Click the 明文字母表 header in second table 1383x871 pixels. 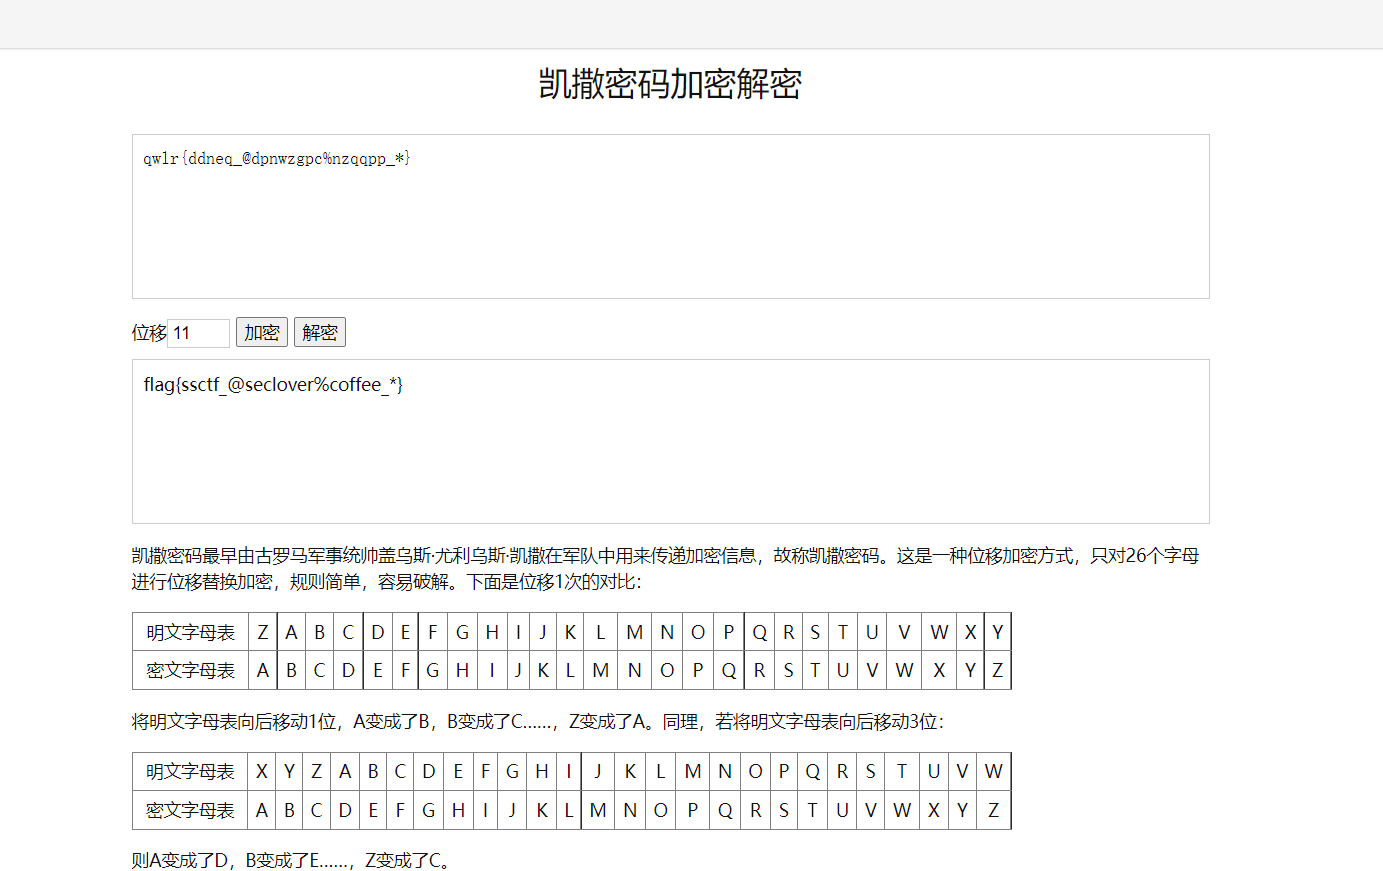coord(190,771)
